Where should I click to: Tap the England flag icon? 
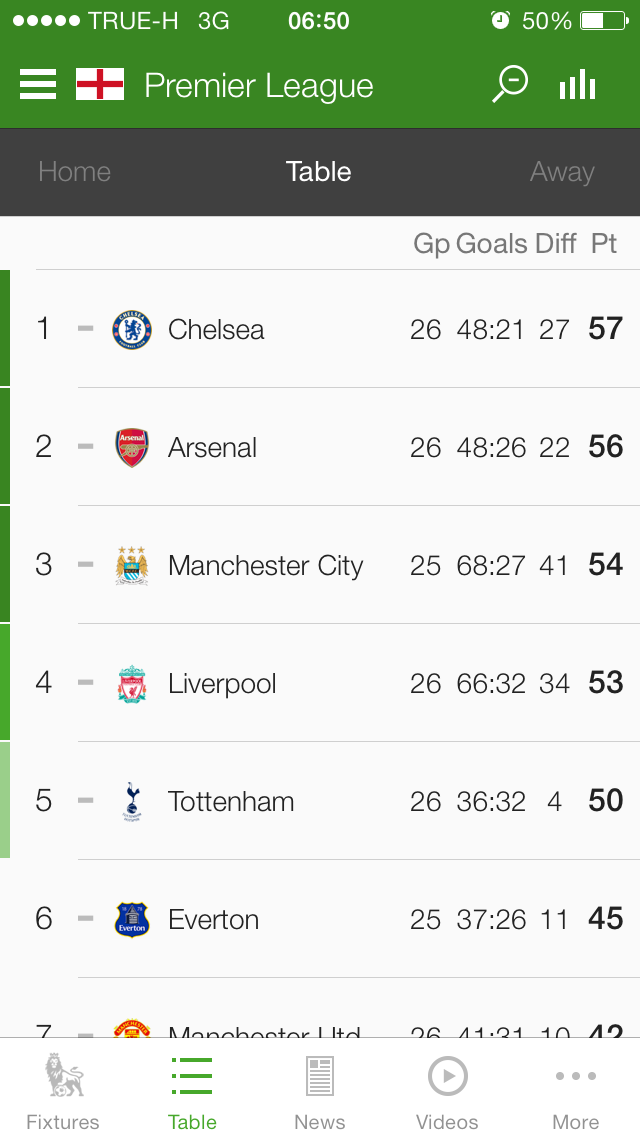100,86
